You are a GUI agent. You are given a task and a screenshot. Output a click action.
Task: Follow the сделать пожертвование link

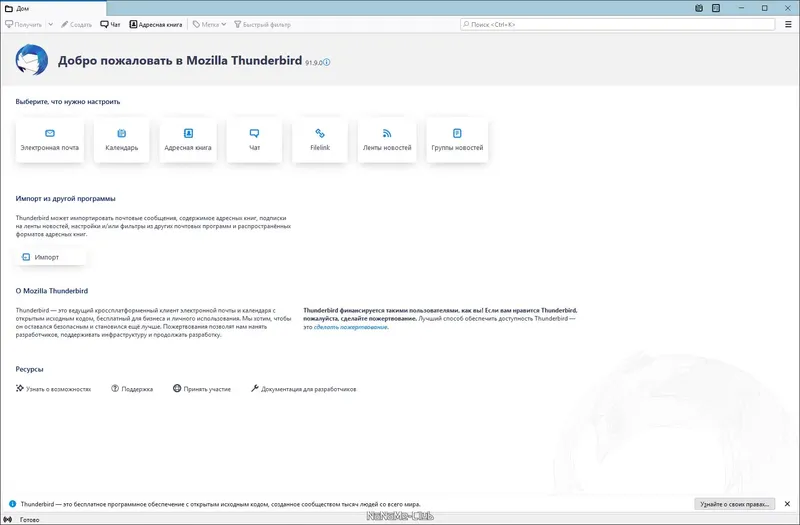click(351, 327)
